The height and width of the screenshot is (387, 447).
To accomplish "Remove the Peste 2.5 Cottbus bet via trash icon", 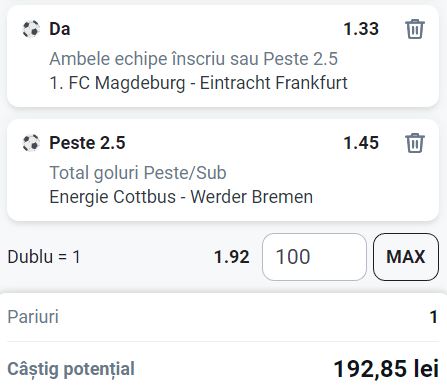I will click(415, 143).
